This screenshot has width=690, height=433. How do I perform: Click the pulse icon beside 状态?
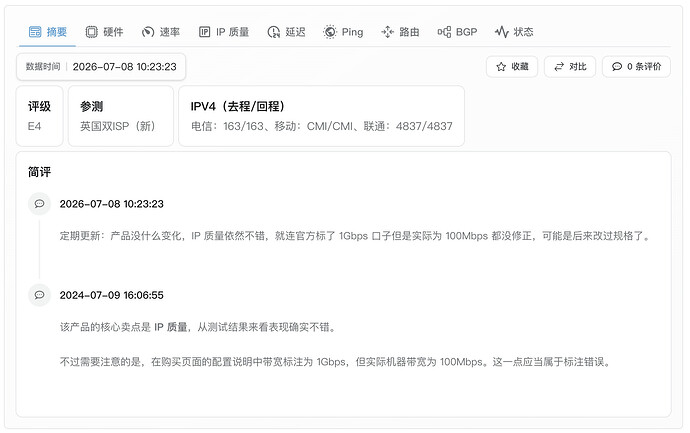pos(502,32)
